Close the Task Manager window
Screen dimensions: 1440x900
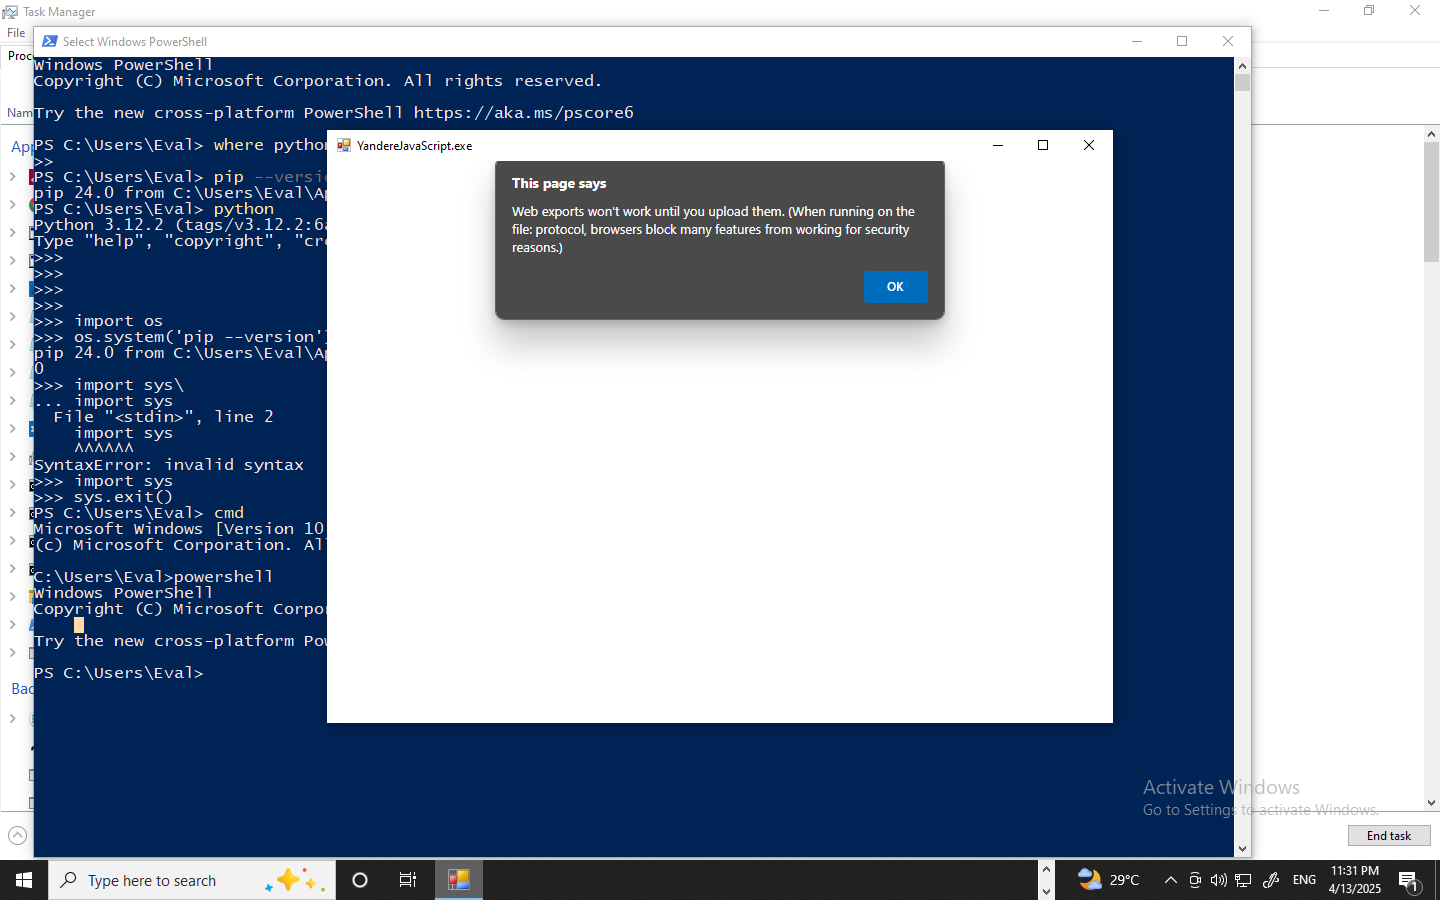(1415, 11)
